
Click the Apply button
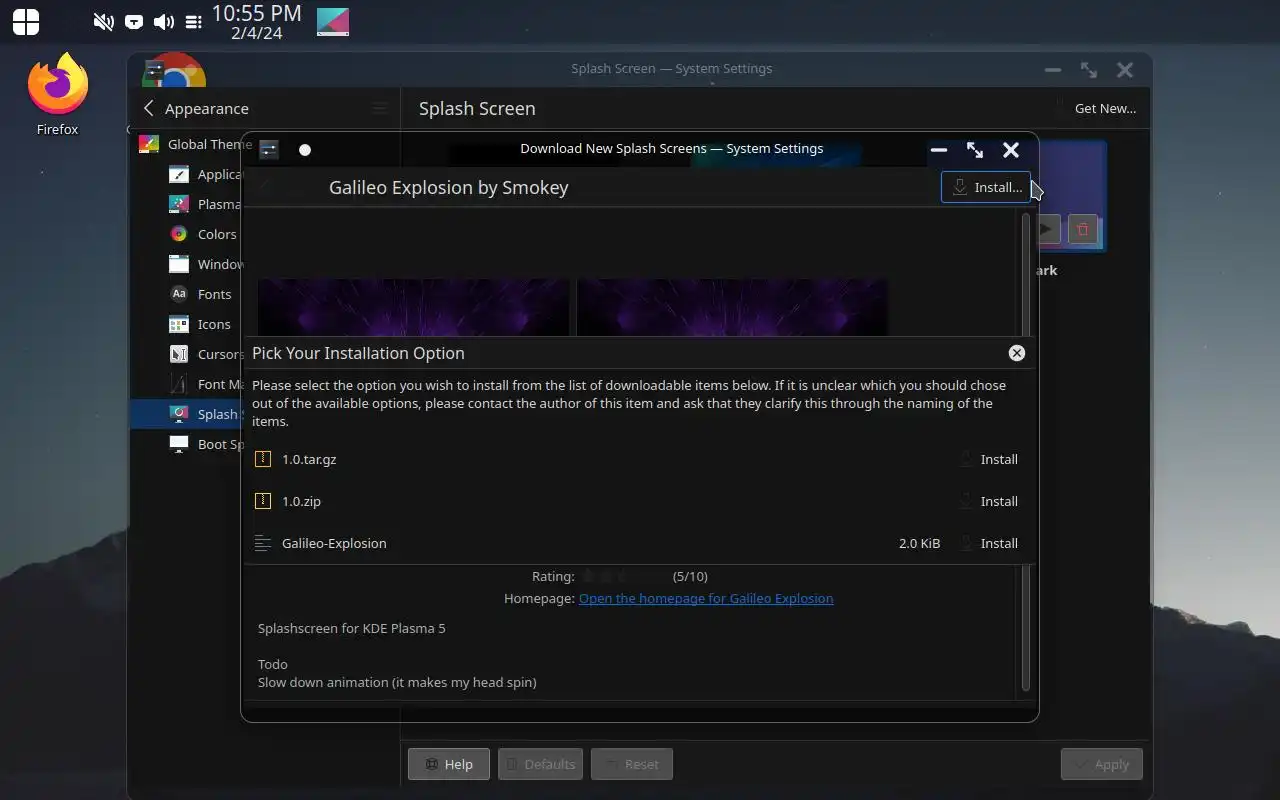(1102, 764)
